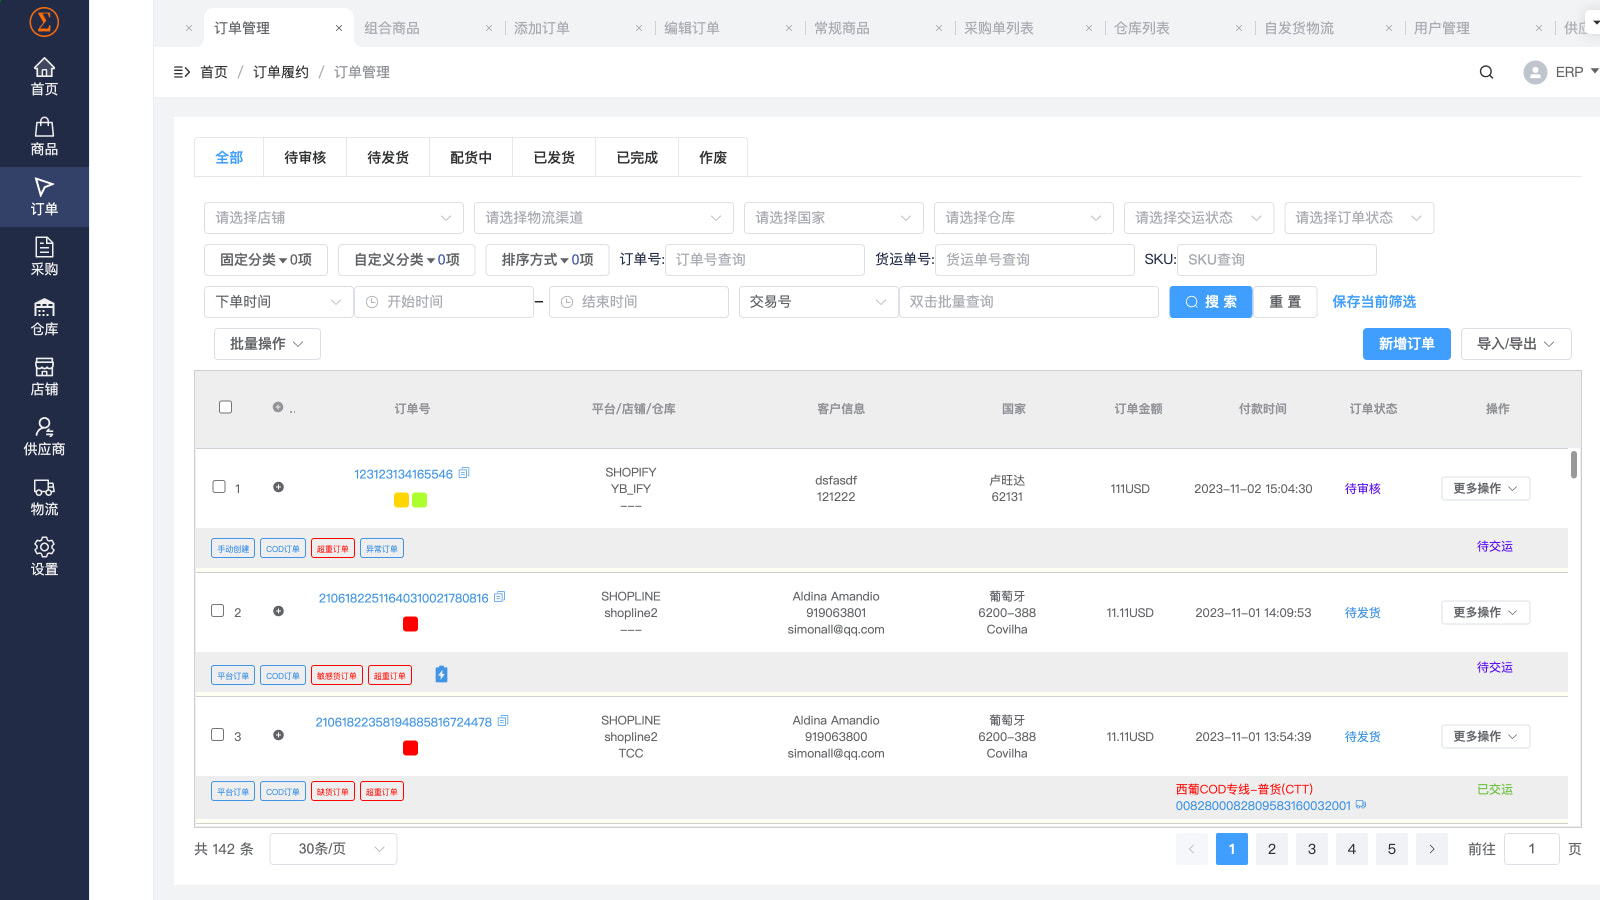Expand row 1 details with plus icon
The width and height of the screenshot is (1600, 900).
pyautogui.click(x=278, y=487)
